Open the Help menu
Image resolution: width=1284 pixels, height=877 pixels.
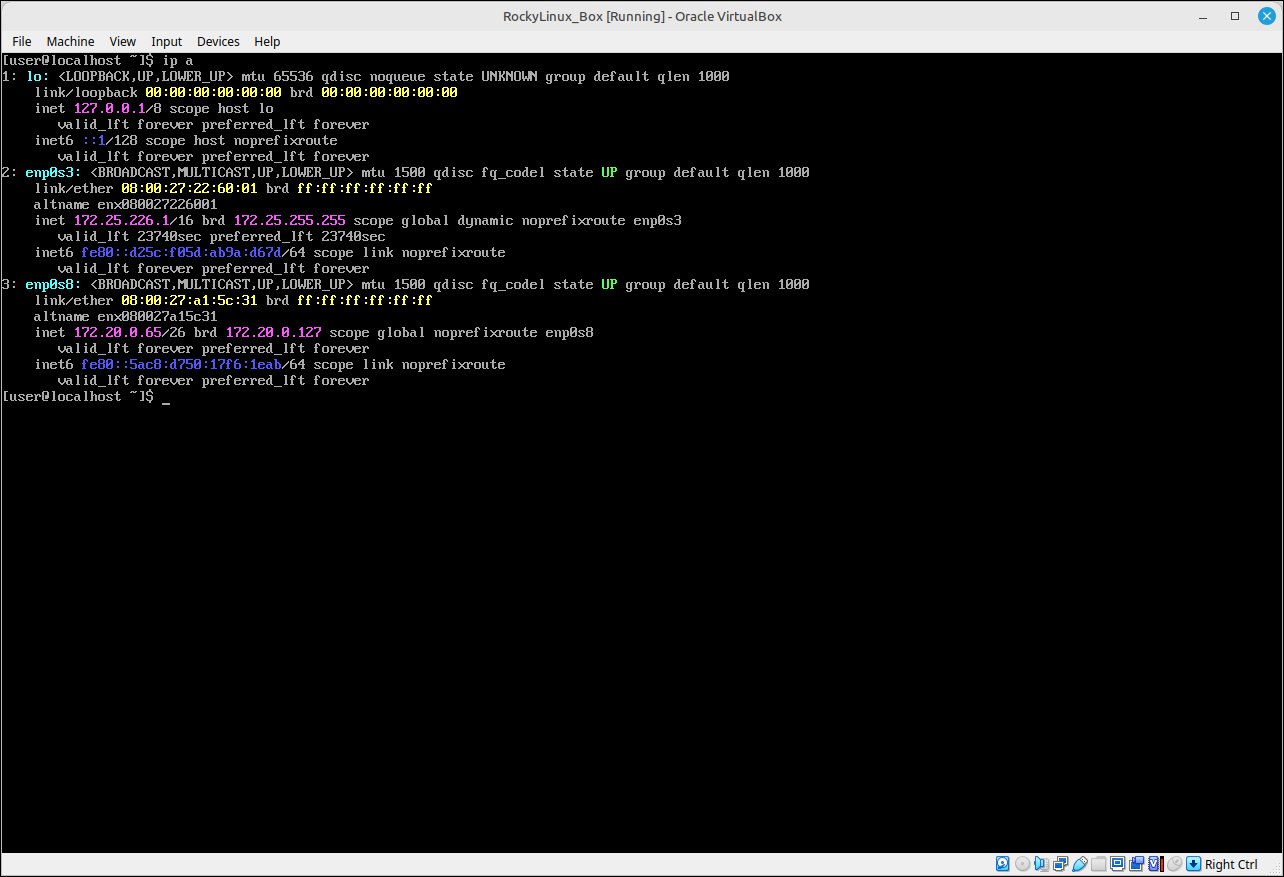[x=267, y=41]
